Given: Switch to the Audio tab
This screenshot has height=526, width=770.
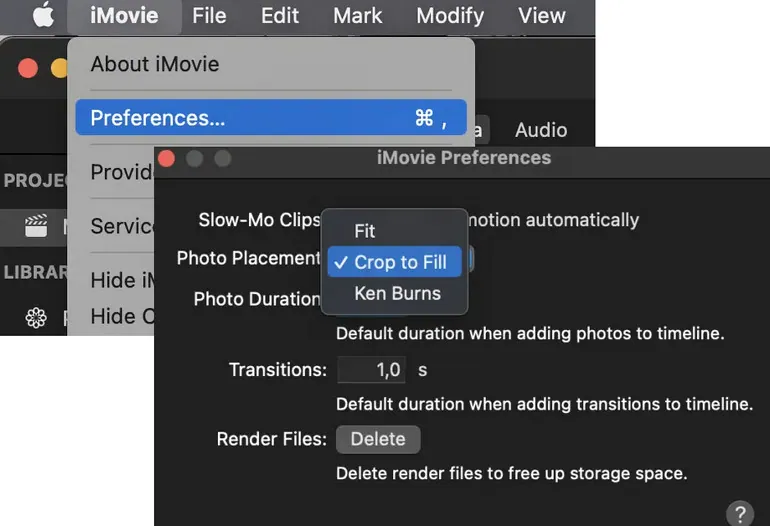Looking at the screenshot, I should (541, 130).
